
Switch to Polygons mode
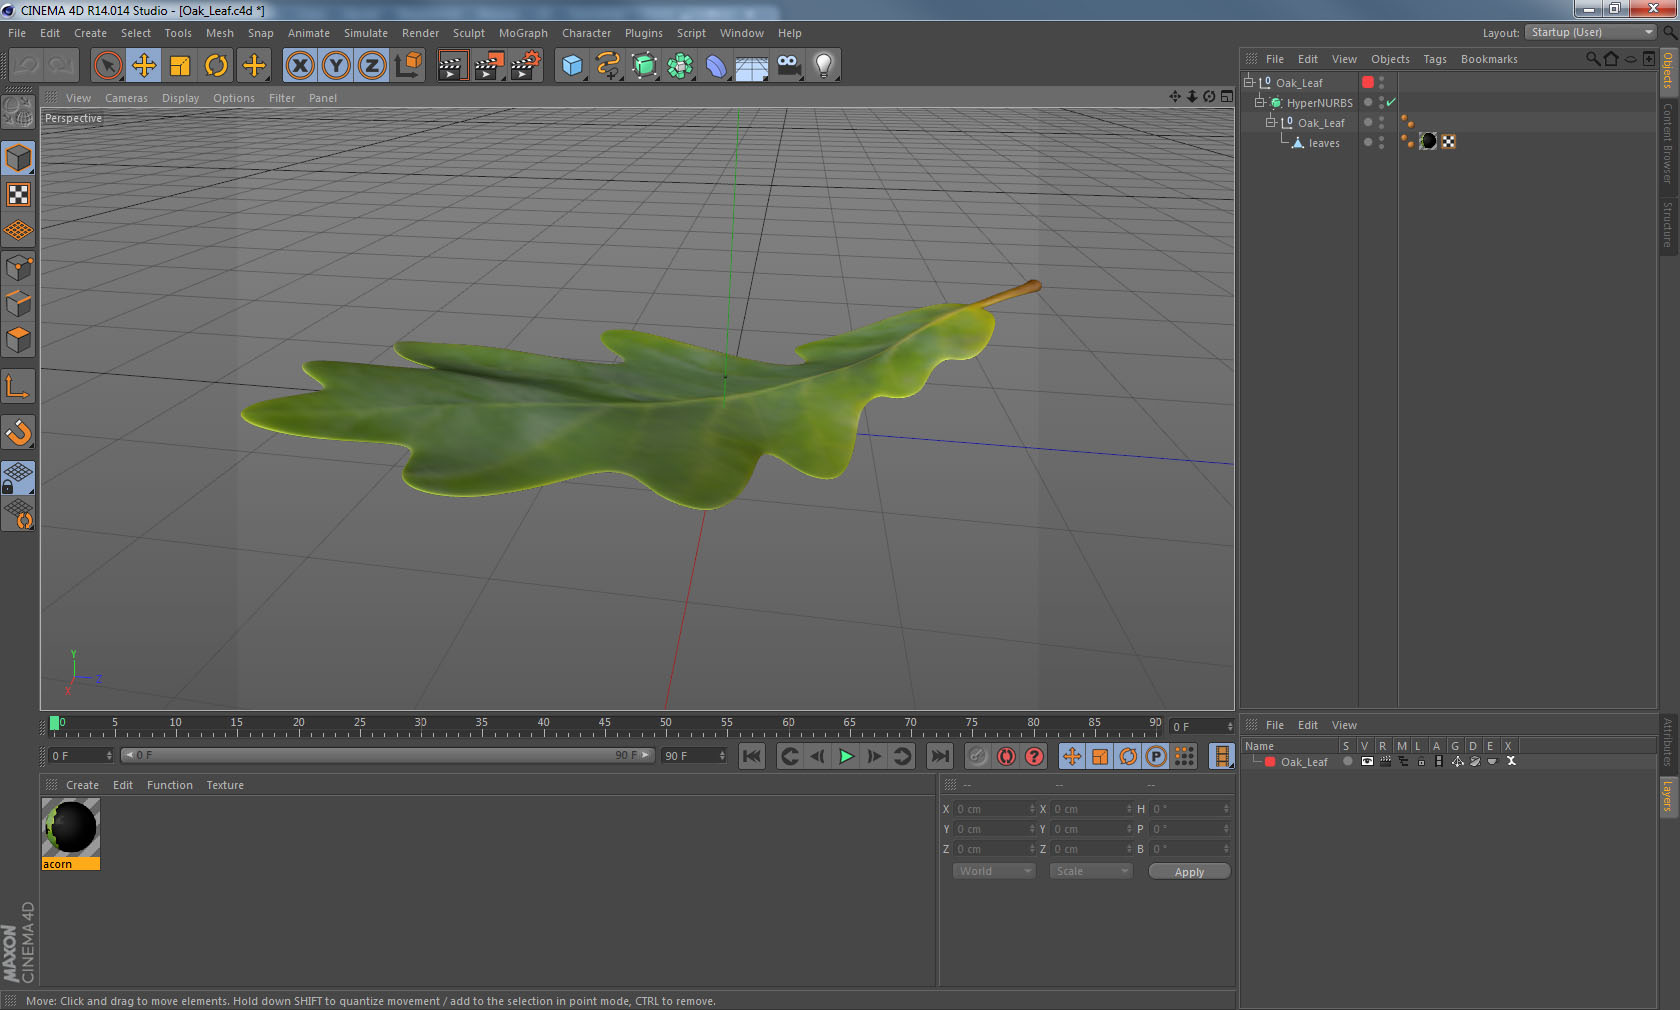click(19, 340)
